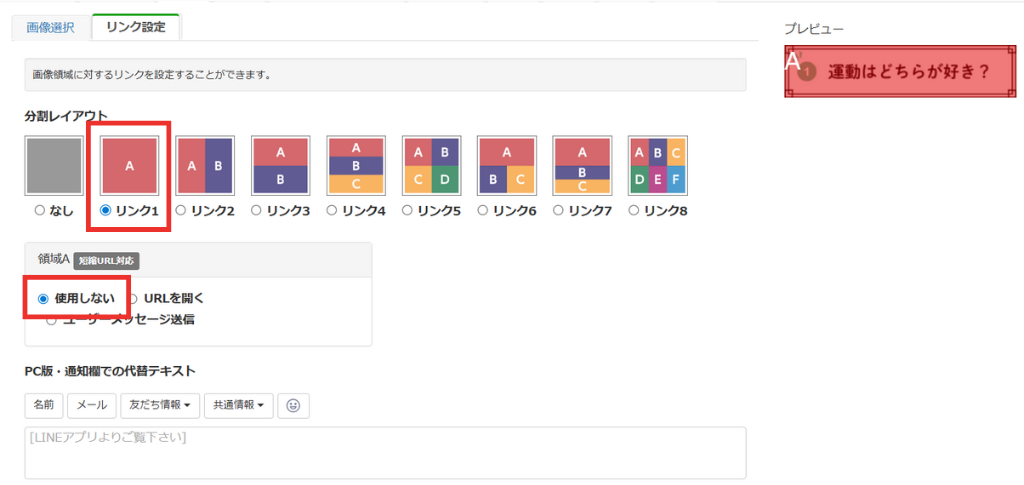Viewport: 1024px width, 485px height.
Task: Insert the 名前 placeholder button
Action: click(44, 405)
